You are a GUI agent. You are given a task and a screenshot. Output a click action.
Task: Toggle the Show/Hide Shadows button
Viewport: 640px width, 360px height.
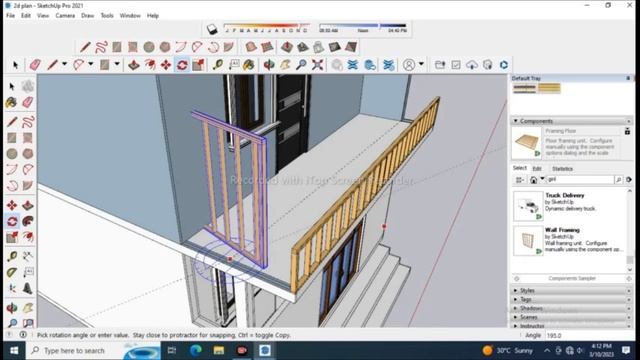pyautogui.click(x=212, y=29)
